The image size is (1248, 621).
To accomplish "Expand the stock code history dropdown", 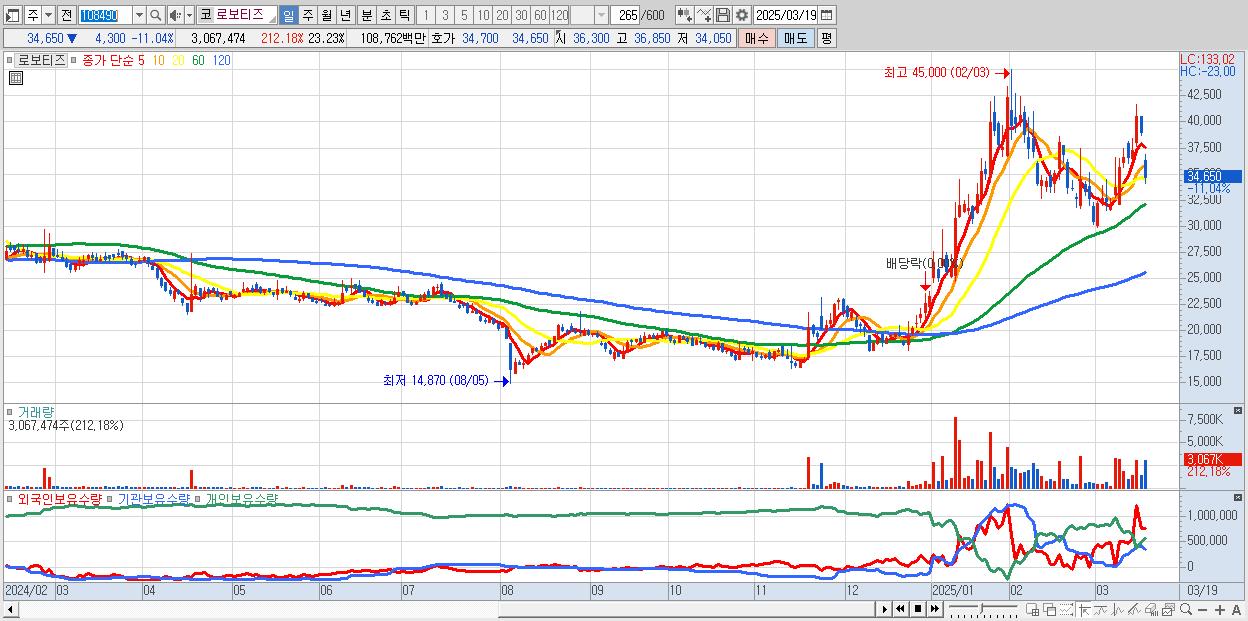I will 139,16.
